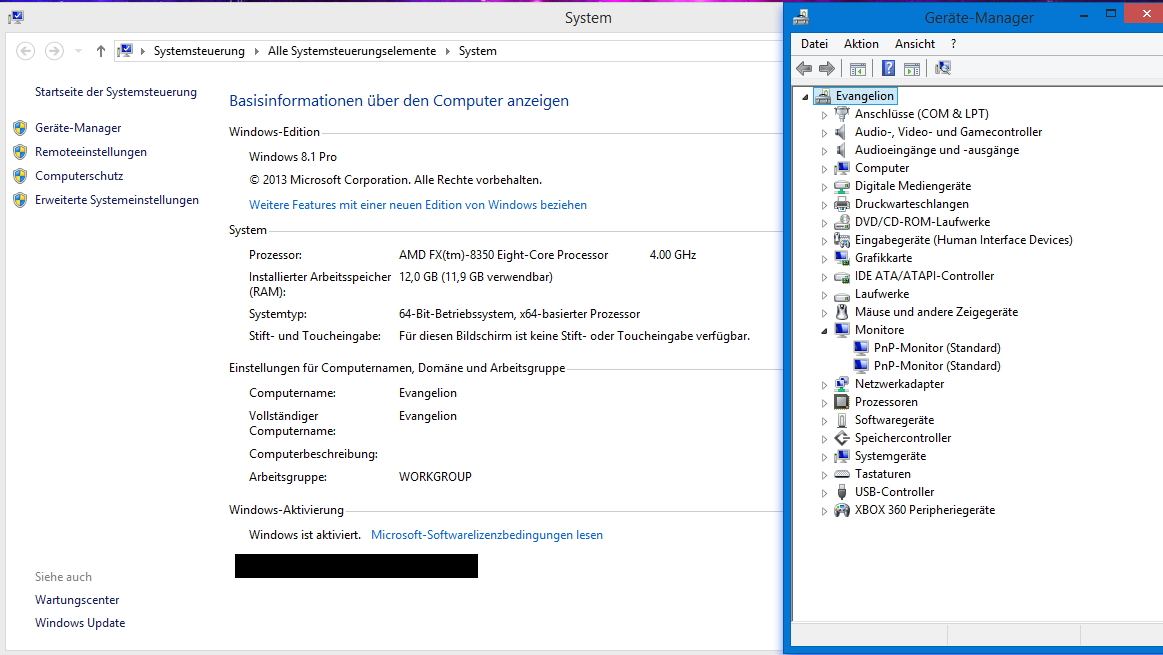The image size is (1163, 655).
Task: Click the System breadcrumb item
Action: (x=478, y=51)
